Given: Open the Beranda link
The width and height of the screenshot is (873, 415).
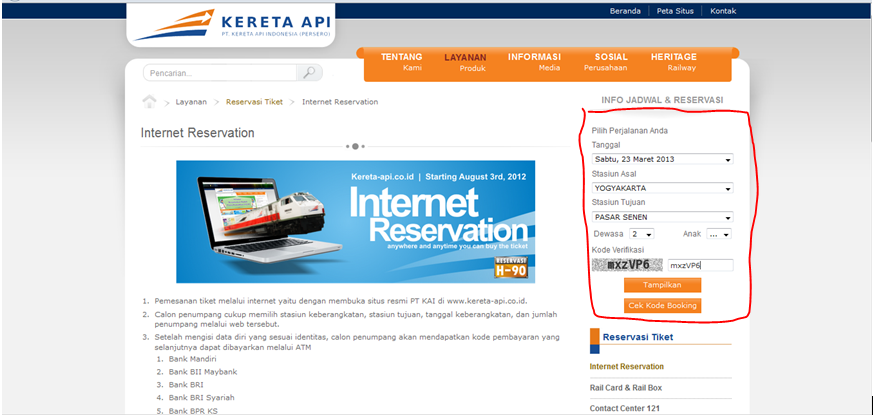Looking at the screenshot, I should pyautogui.click(x=625, y=11).
